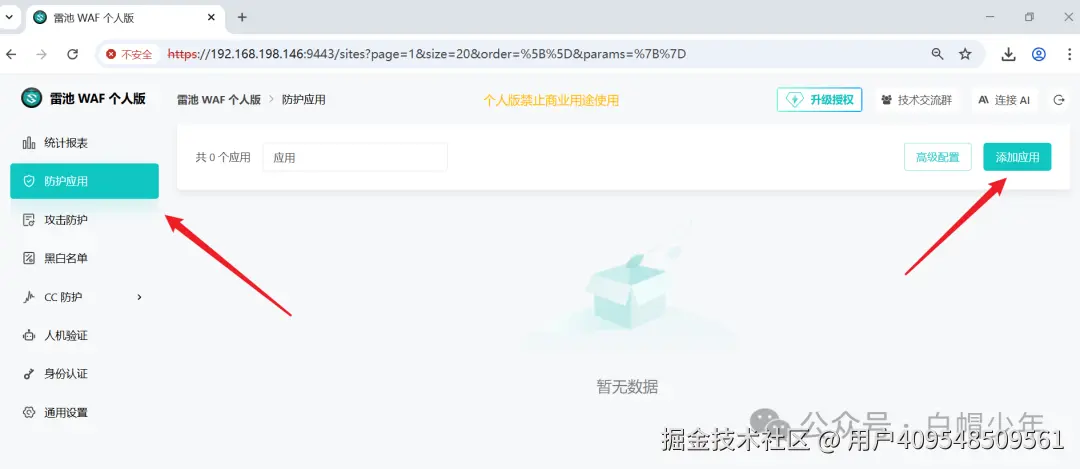Open 身份认证 in the sidebar

[x=84, y=374]
